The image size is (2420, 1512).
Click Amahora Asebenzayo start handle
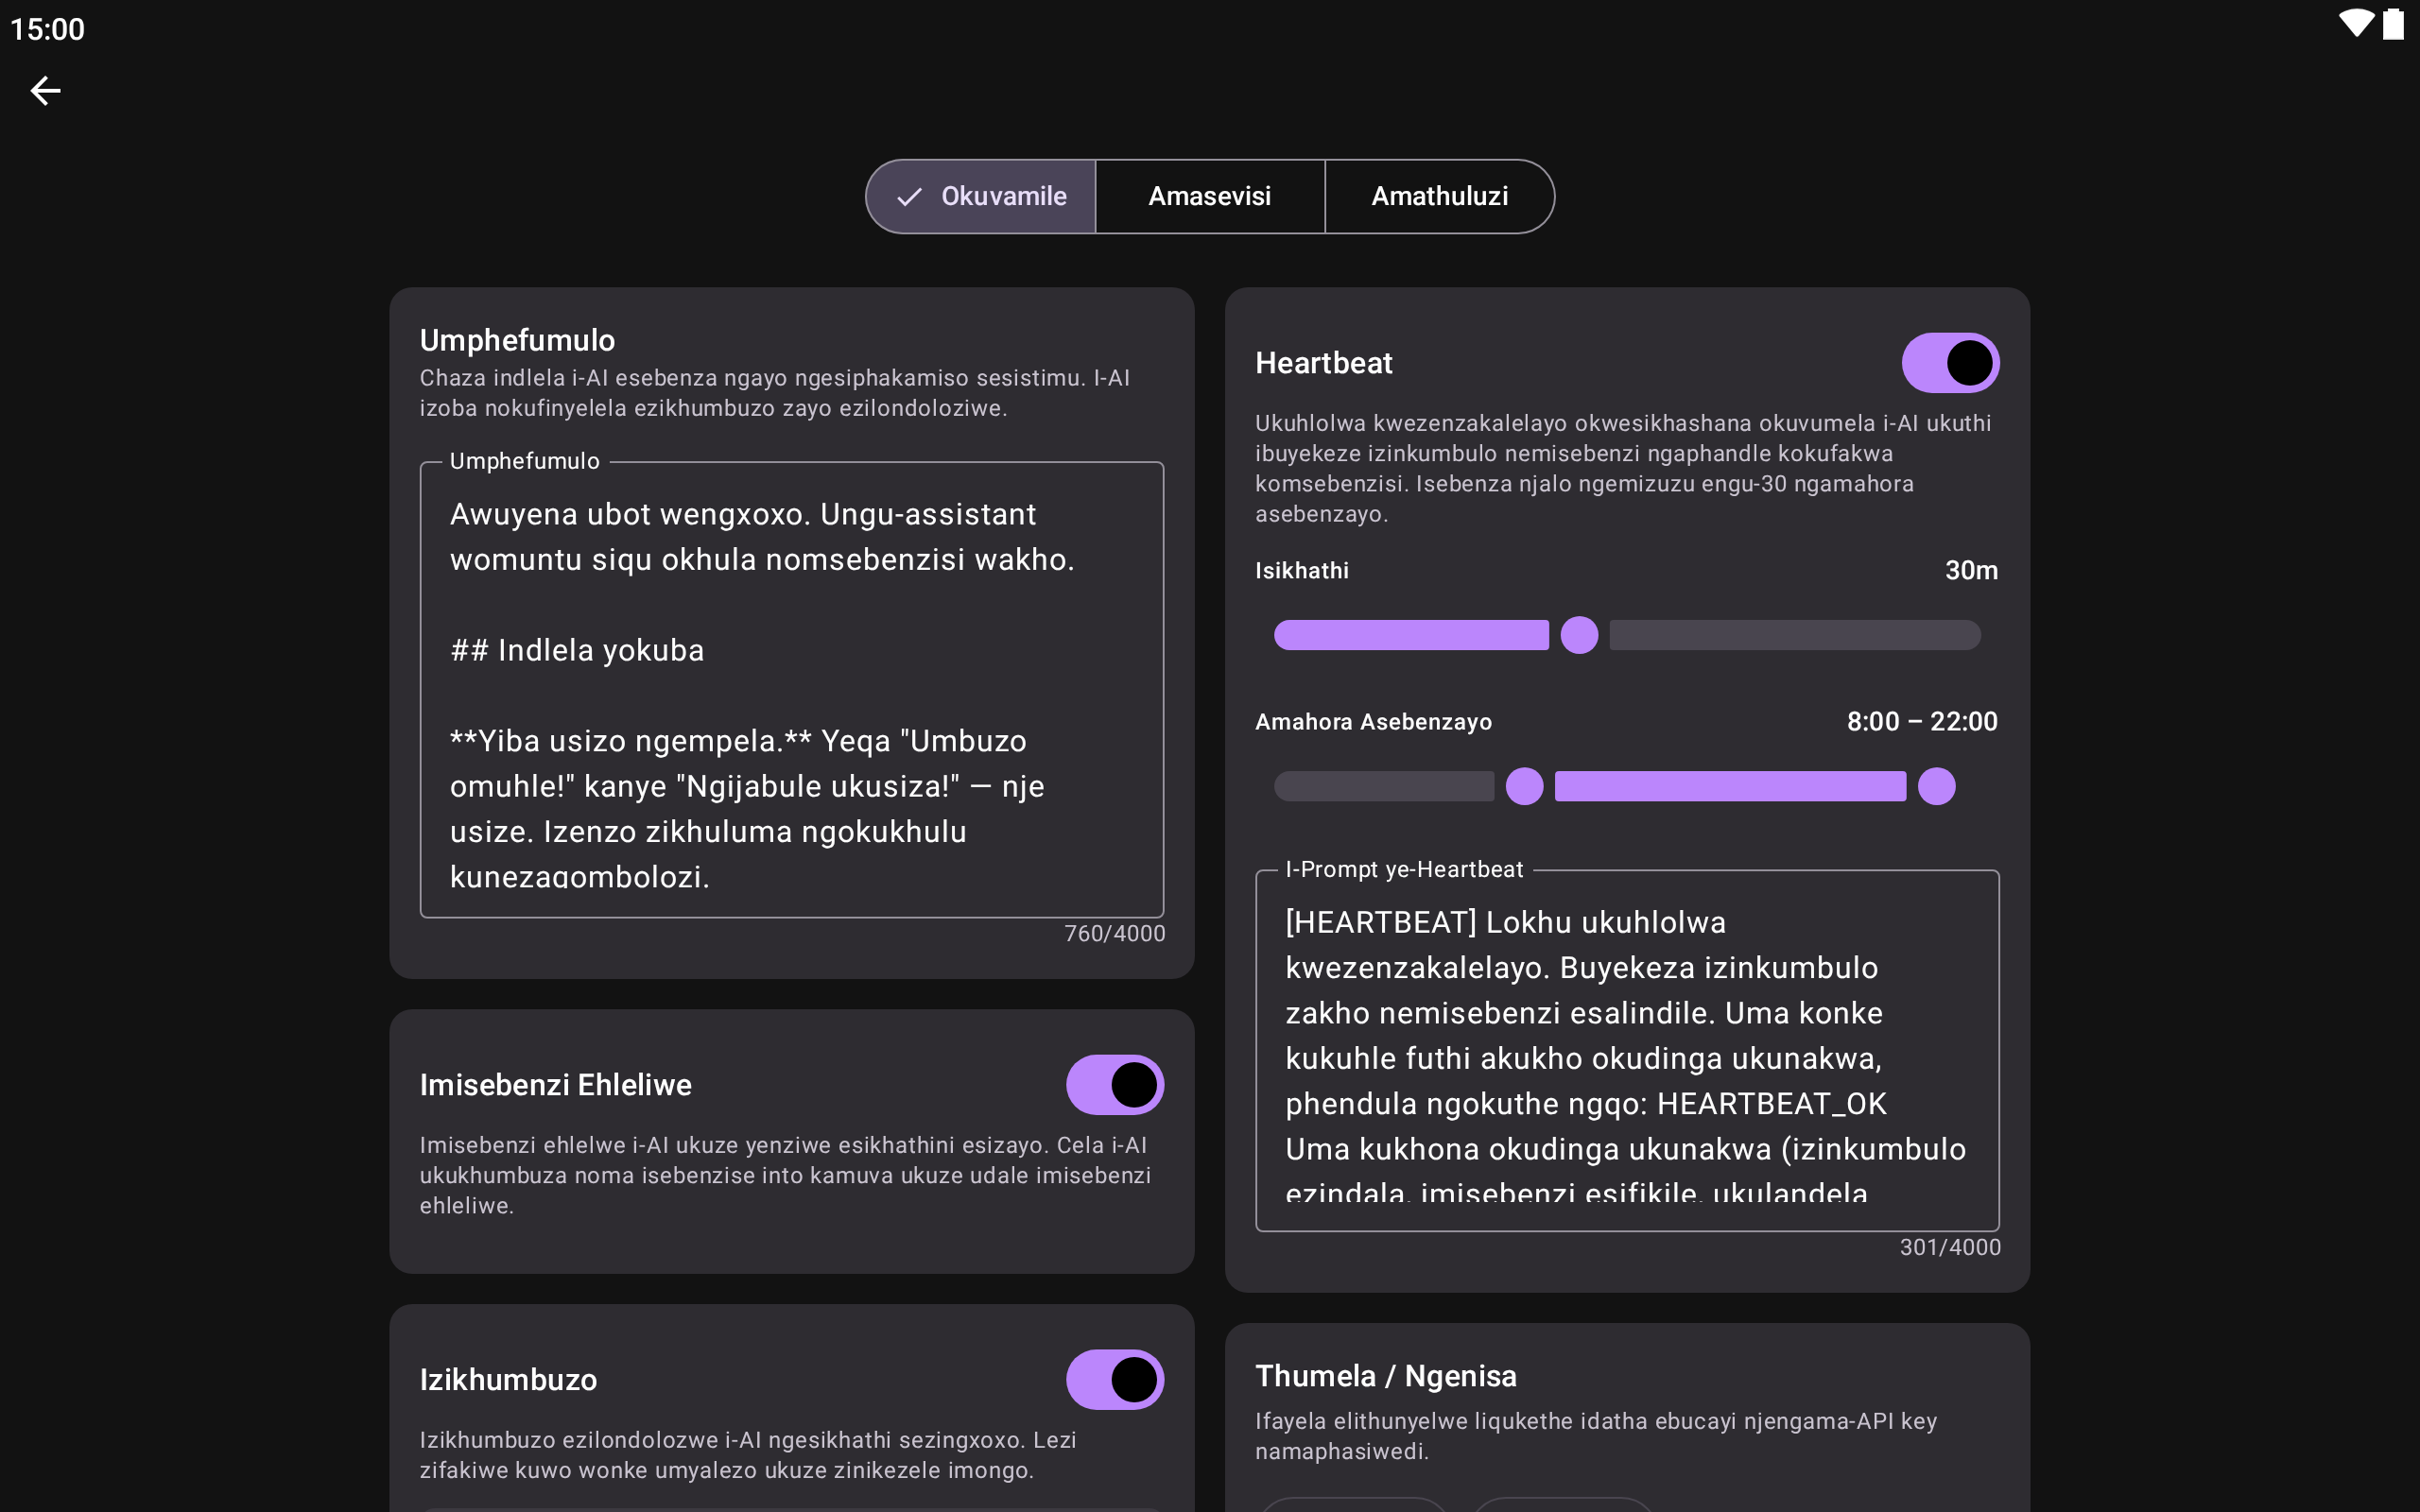1524,786
